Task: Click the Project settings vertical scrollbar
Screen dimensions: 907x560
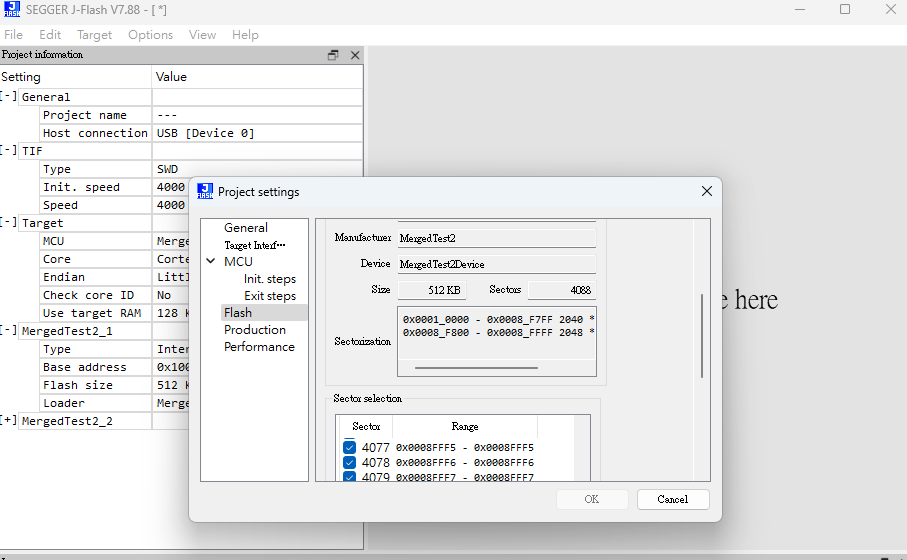Action: tap(702, 336)
